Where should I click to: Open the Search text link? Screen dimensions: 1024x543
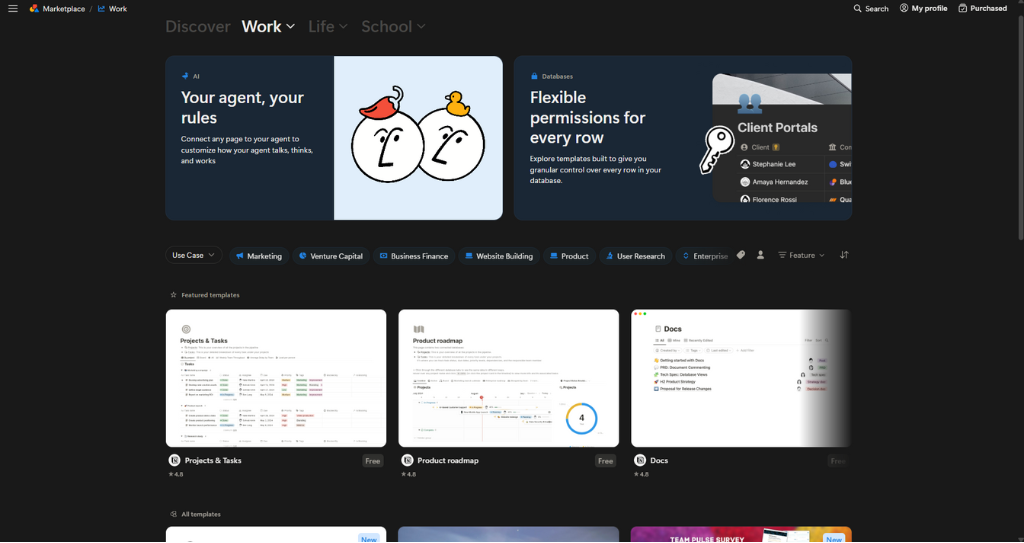[x=876, y=8]
